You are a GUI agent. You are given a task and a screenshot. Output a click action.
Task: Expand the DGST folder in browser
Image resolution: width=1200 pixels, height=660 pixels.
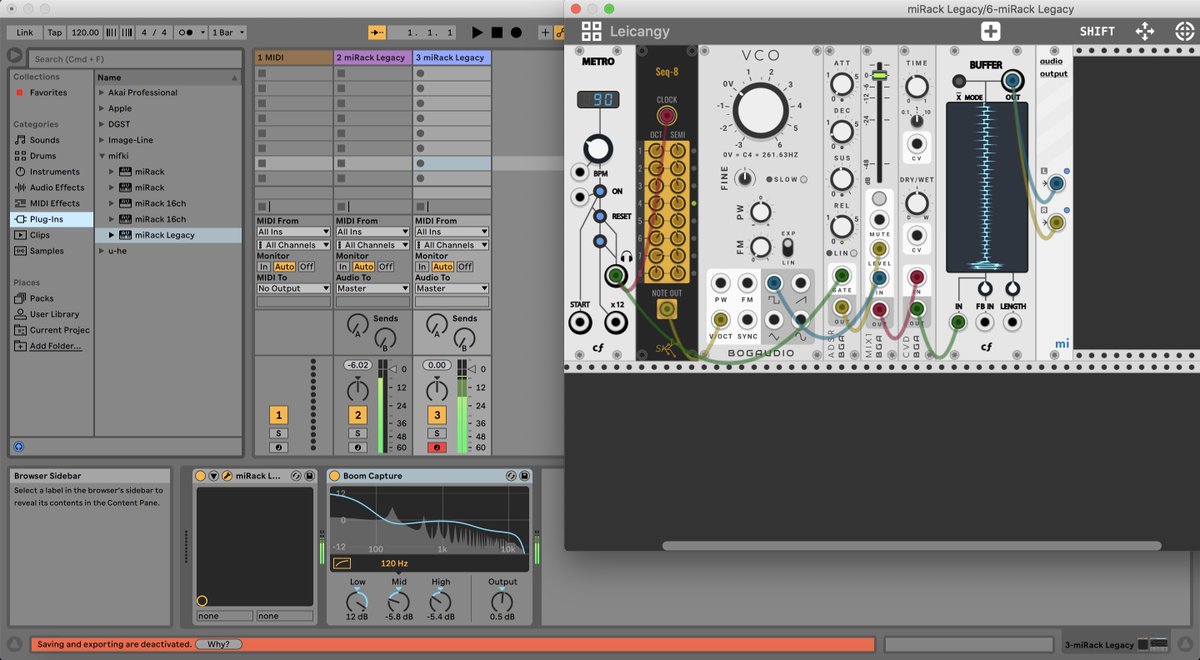[101, 124]
